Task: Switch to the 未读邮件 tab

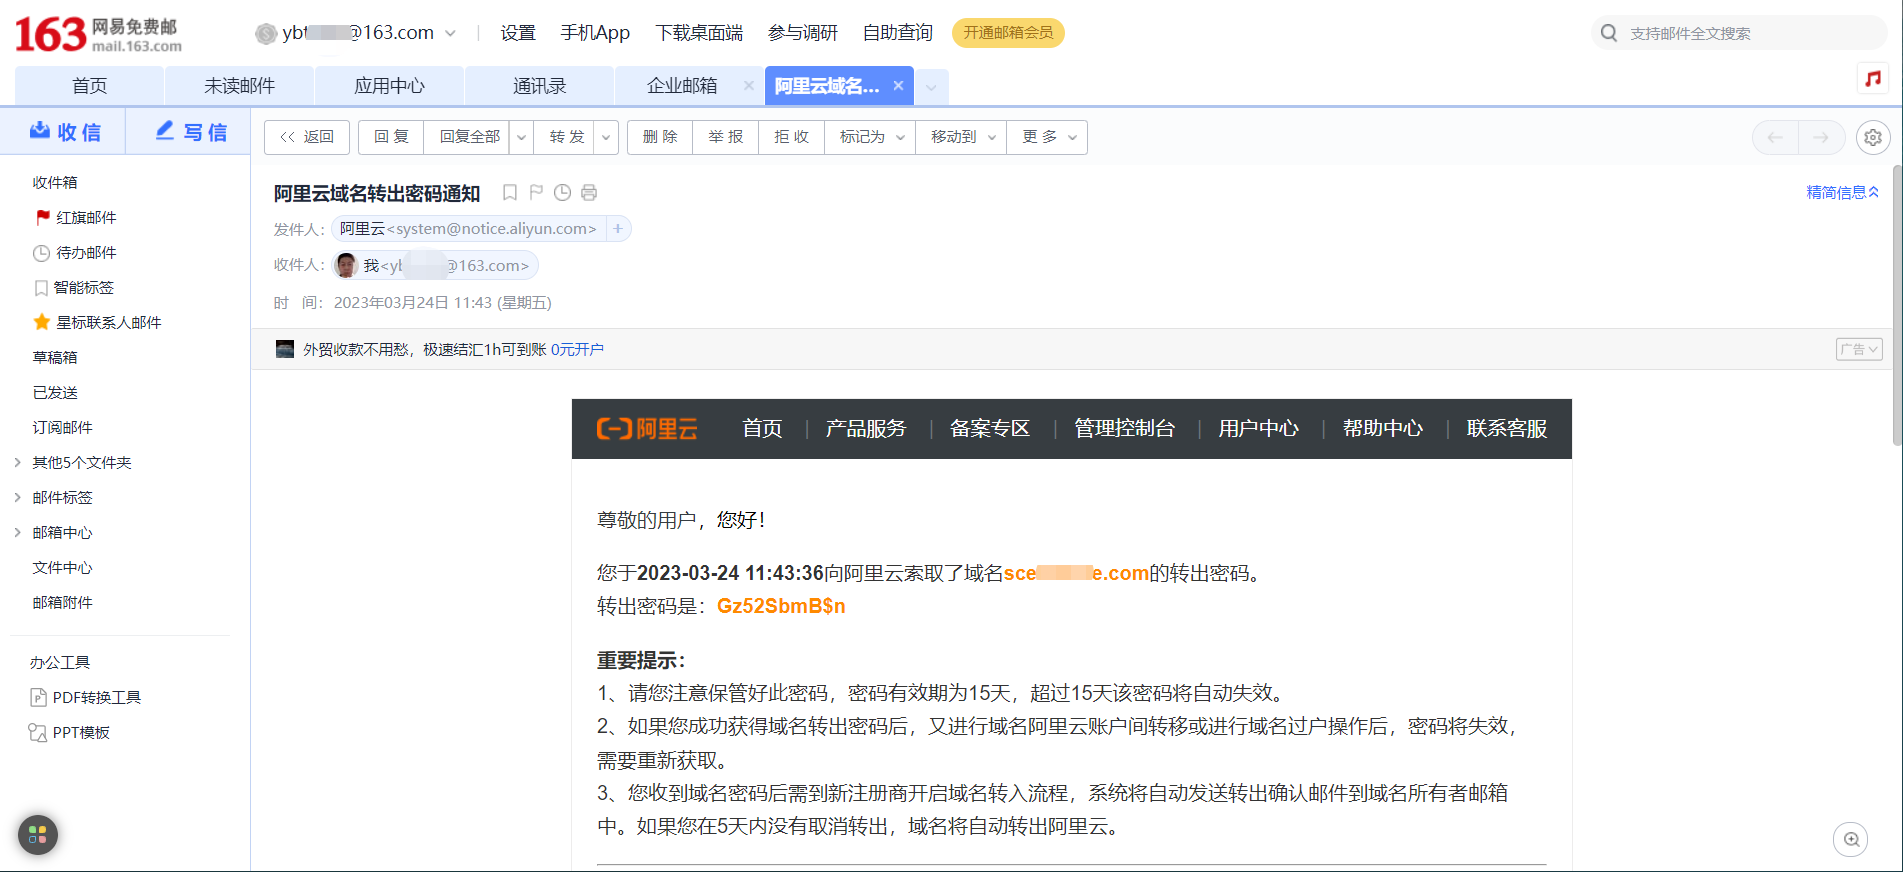Action: pos(239,86)
